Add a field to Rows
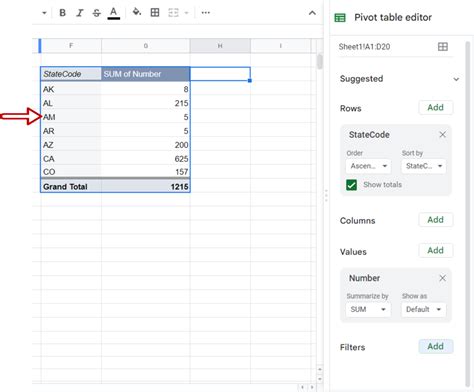 point(435,107)
